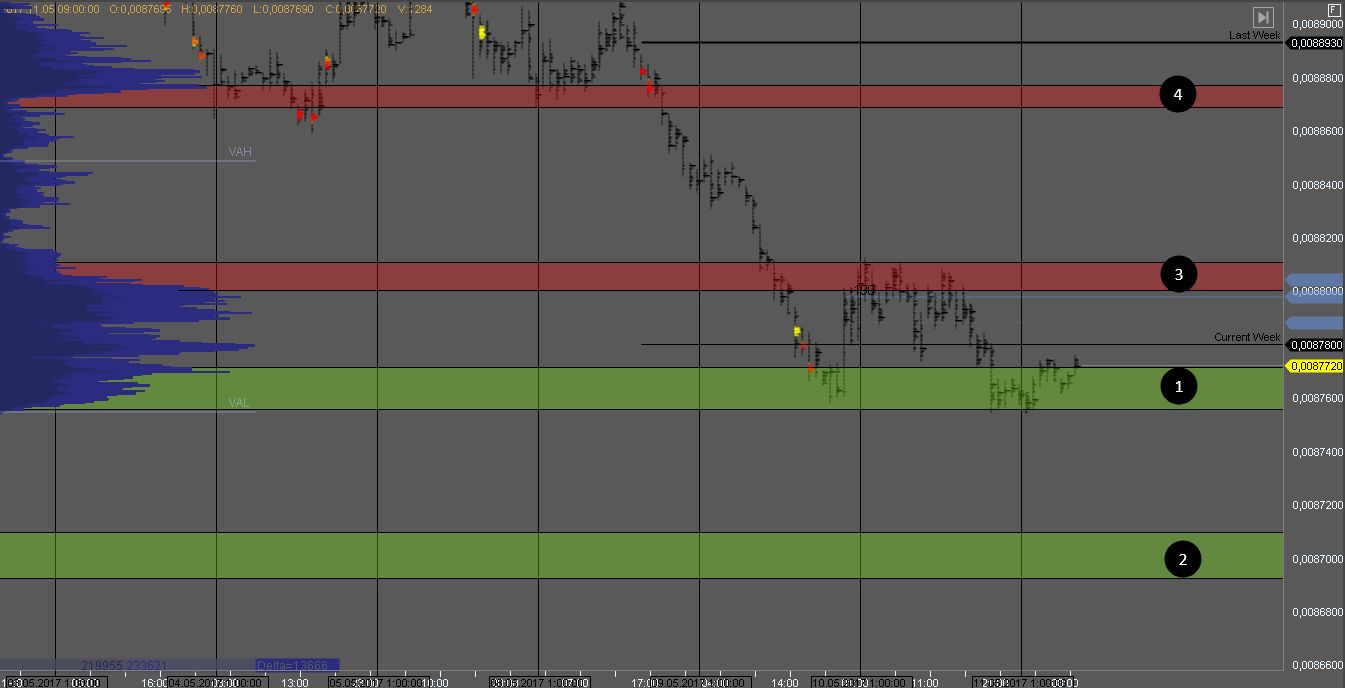The image size is (1345, 688).
Task: Click the scroll-to-latest-bar arrow icon
Action: (x=1263, y=17)
